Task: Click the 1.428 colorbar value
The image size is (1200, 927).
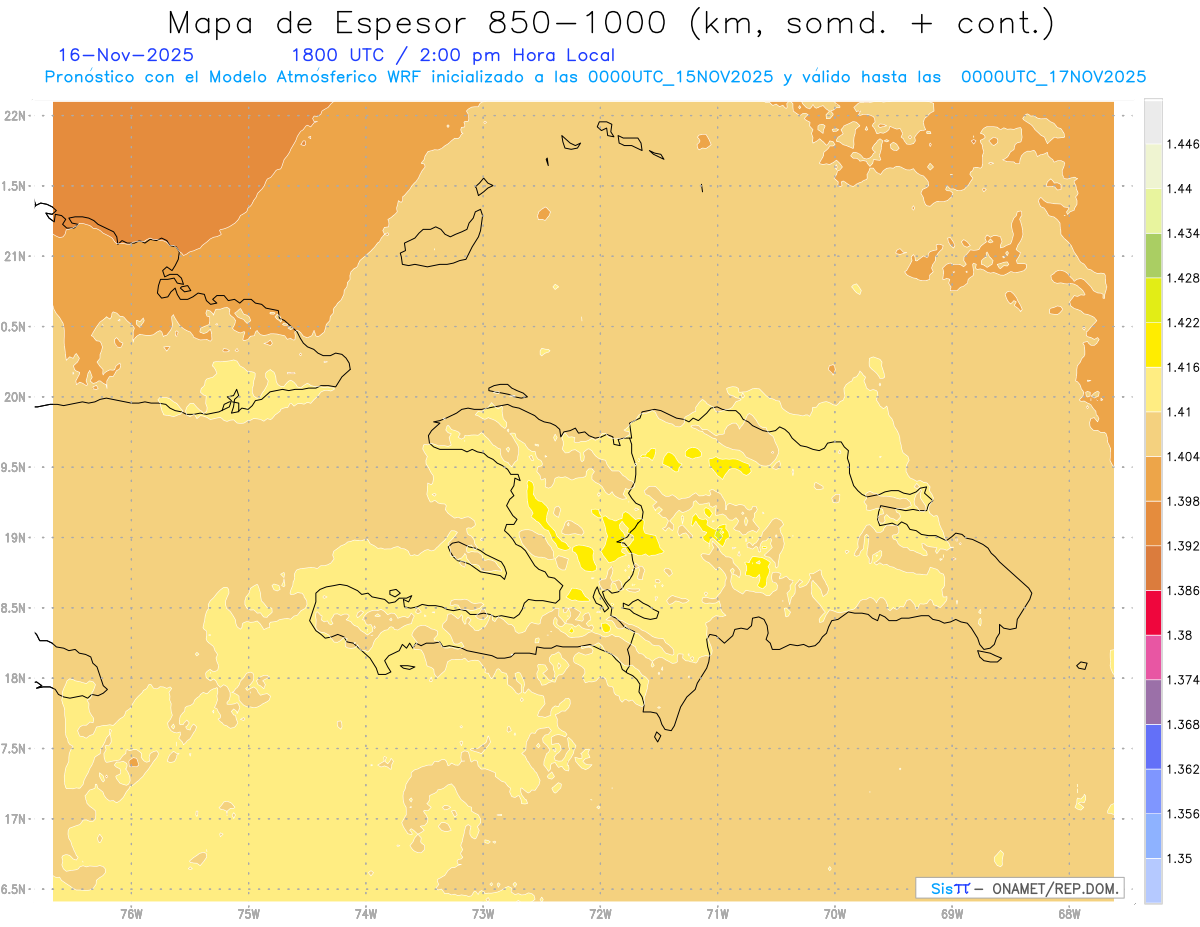Action: pyautogui.click(x=1183, y=278)
